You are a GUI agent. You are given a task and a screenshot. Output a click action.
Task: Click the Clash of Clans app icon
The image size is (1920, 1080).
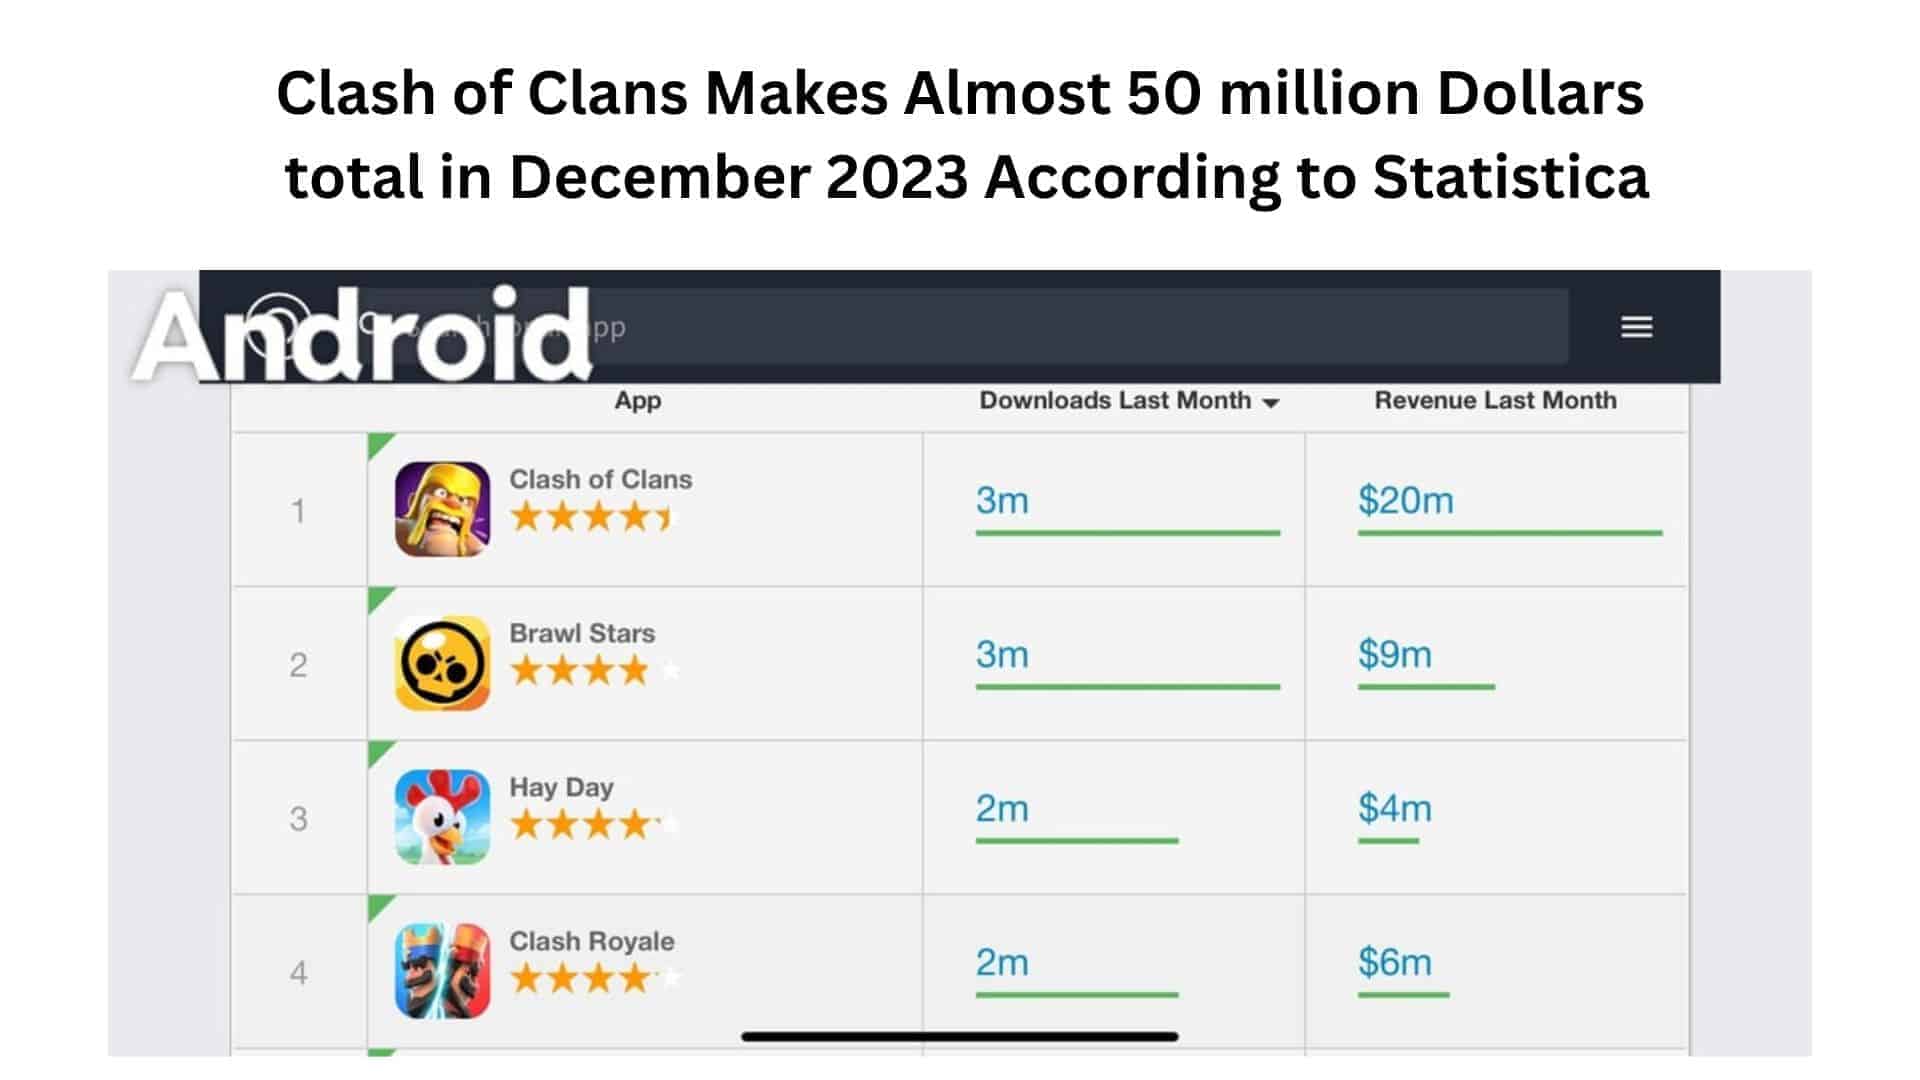[443, 510]
